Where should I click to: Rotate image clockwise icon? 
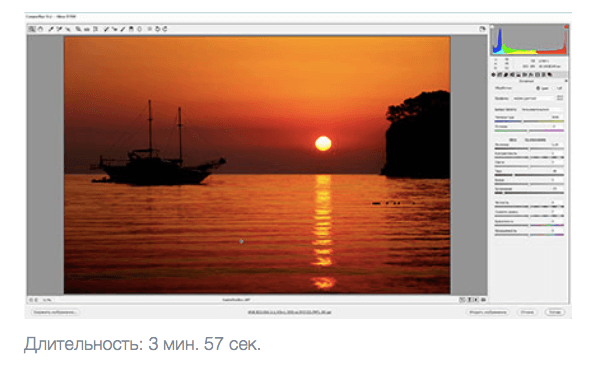165,29
